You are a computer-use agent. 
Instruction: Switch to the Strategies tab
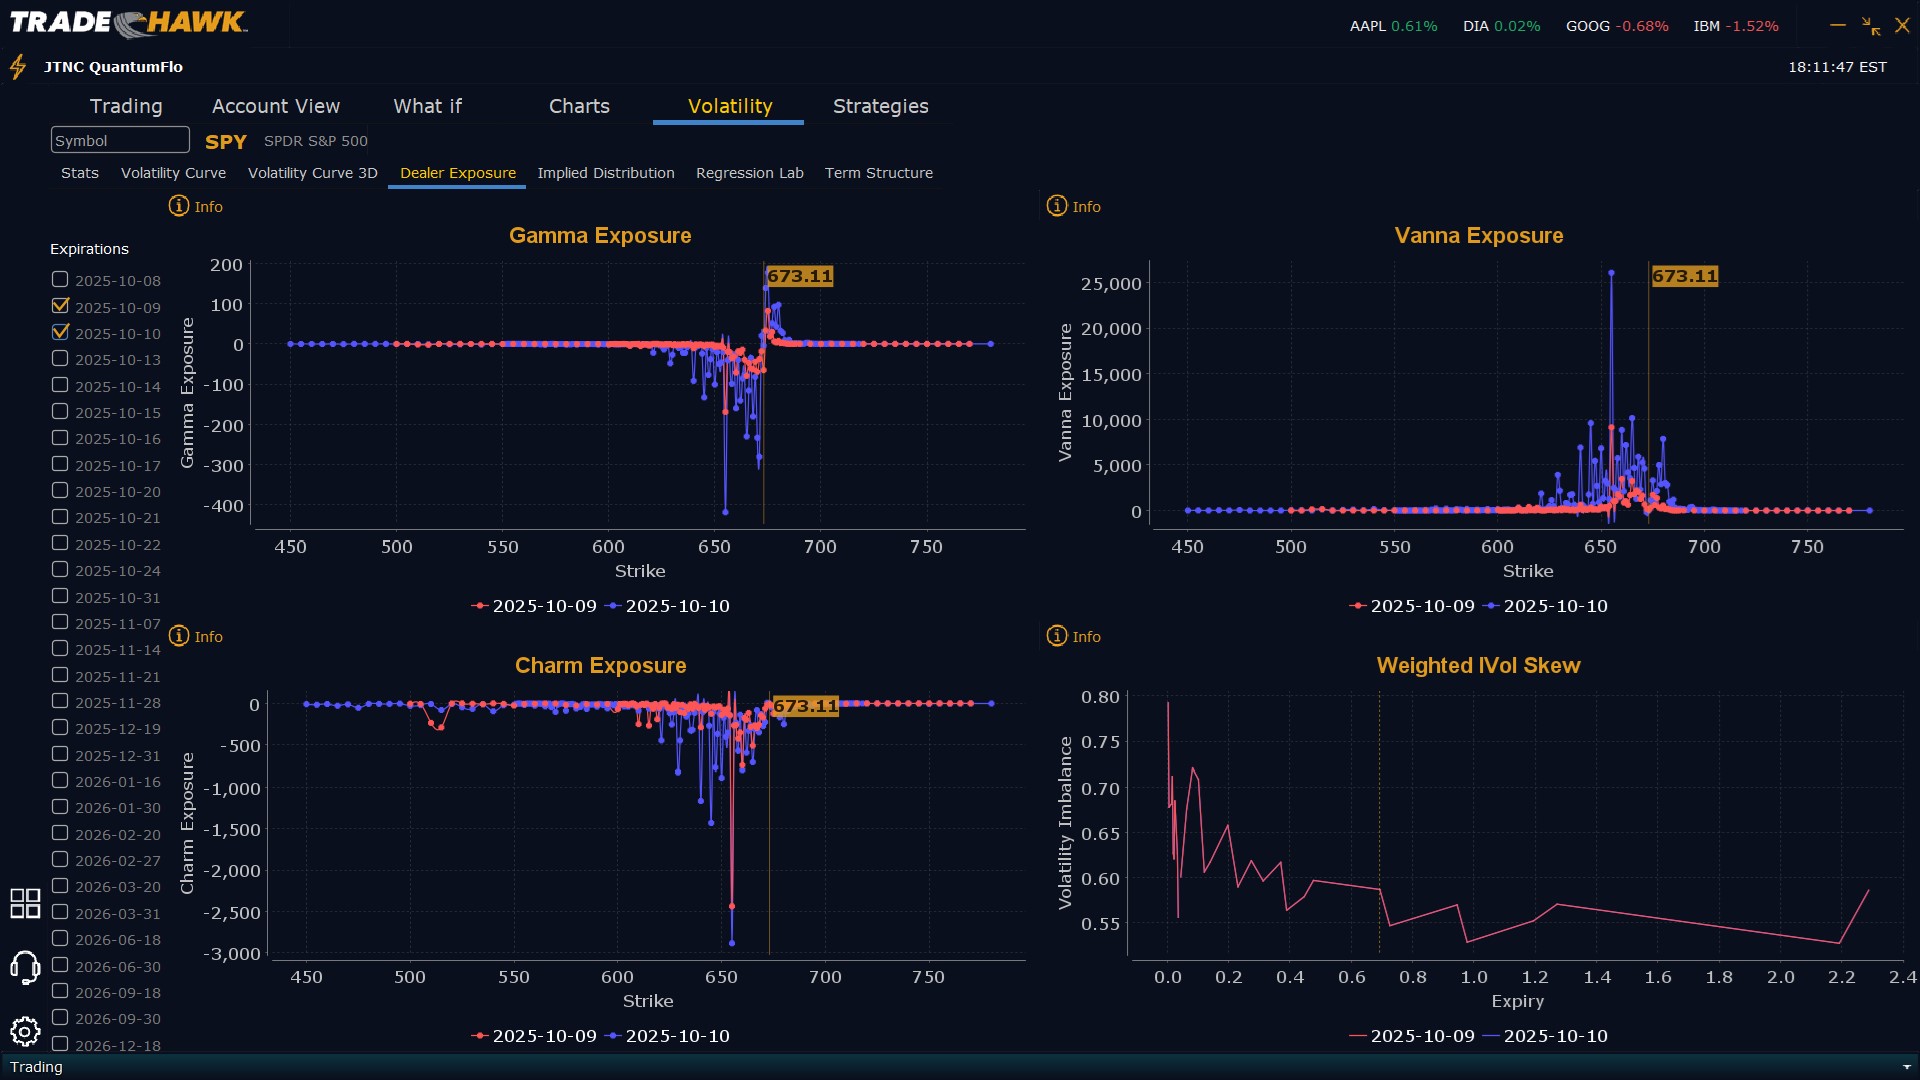pyautogui.click(x=880, y=106)
